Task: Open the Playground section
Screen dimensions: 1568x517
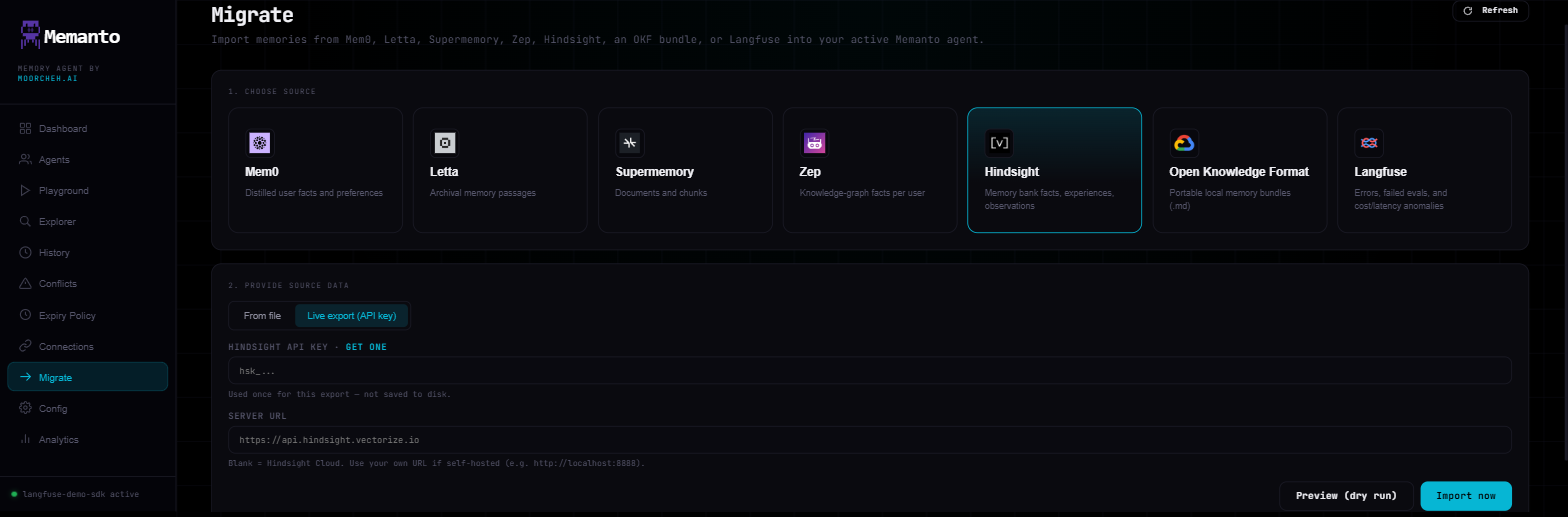Action: 87,191
